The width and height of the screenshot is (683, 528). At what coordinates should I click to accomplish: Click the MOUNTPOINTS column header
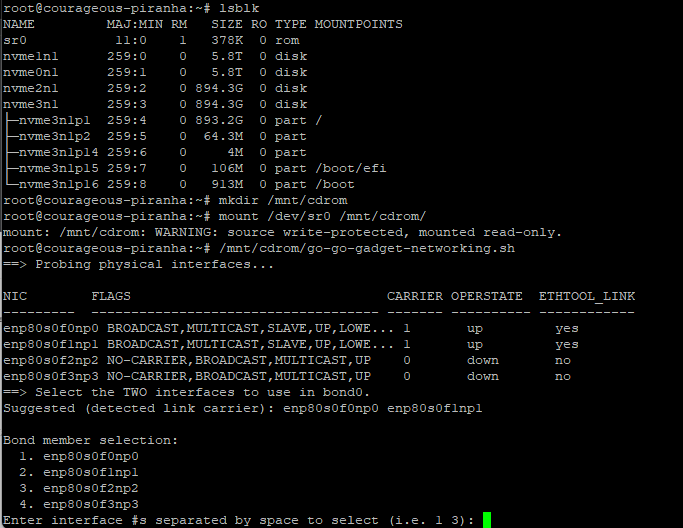tap(358, 24)
